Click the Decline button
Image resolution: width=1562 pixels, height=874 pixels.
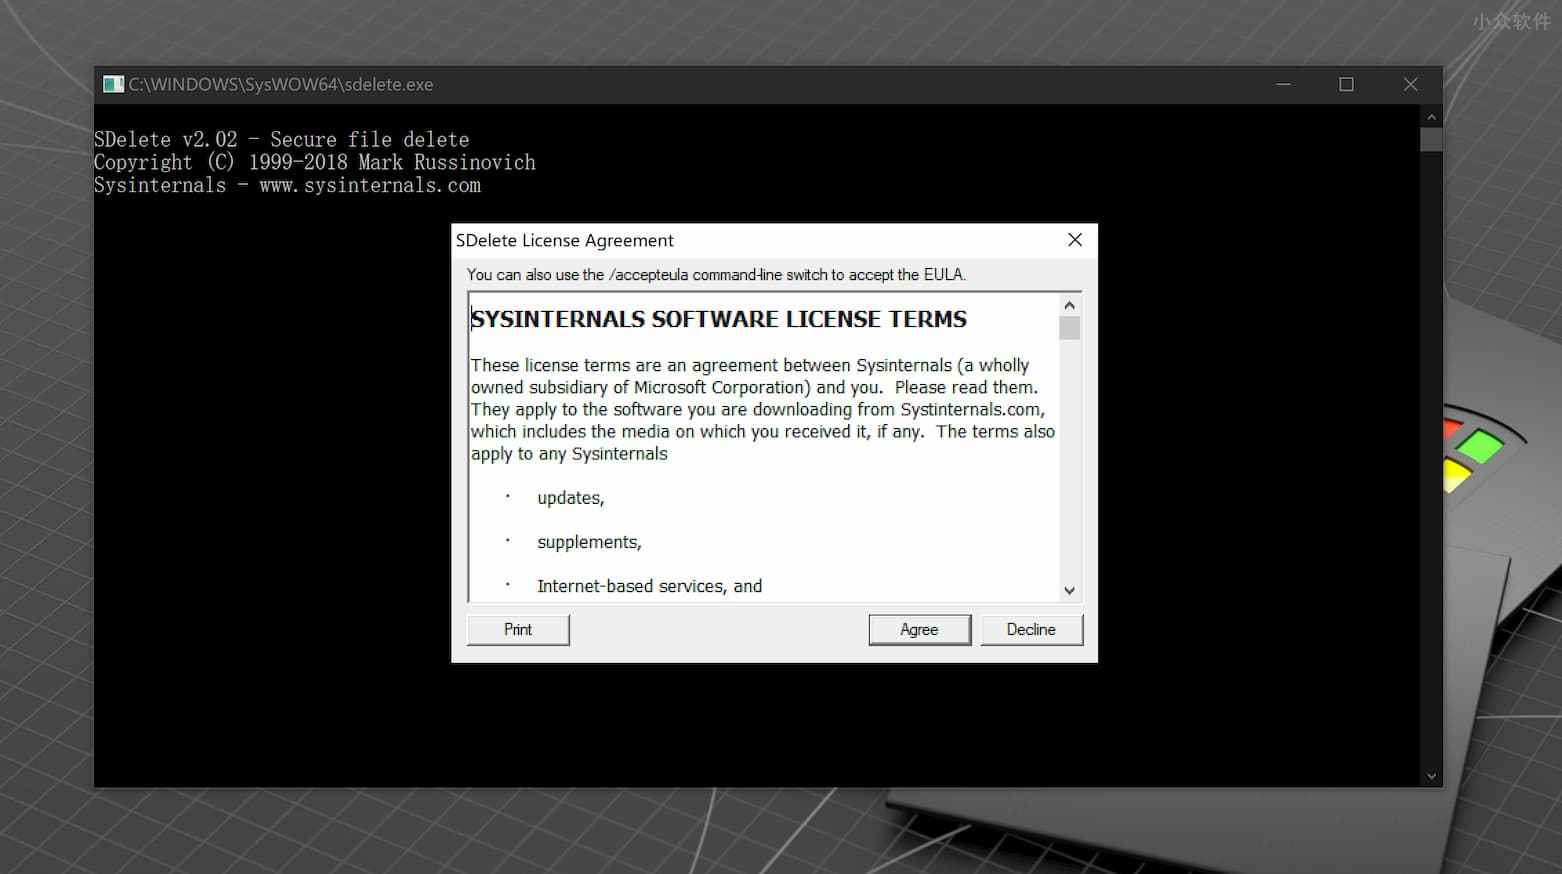point(1031,629)
